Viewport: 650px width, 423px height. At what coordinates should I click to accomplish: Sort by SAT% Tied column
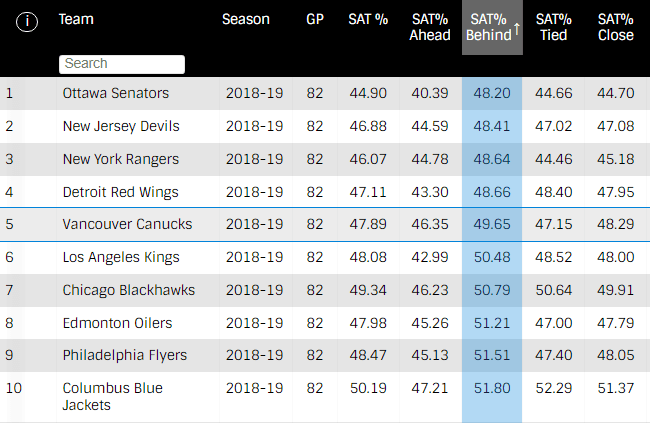pyautogui.click(x=553, y=27)
